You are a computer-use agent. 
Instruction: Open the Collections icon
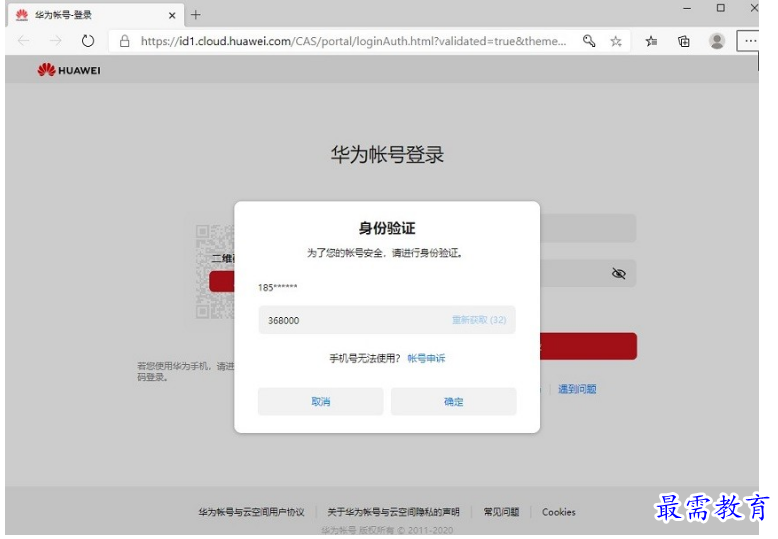click(x=684, y=41)
